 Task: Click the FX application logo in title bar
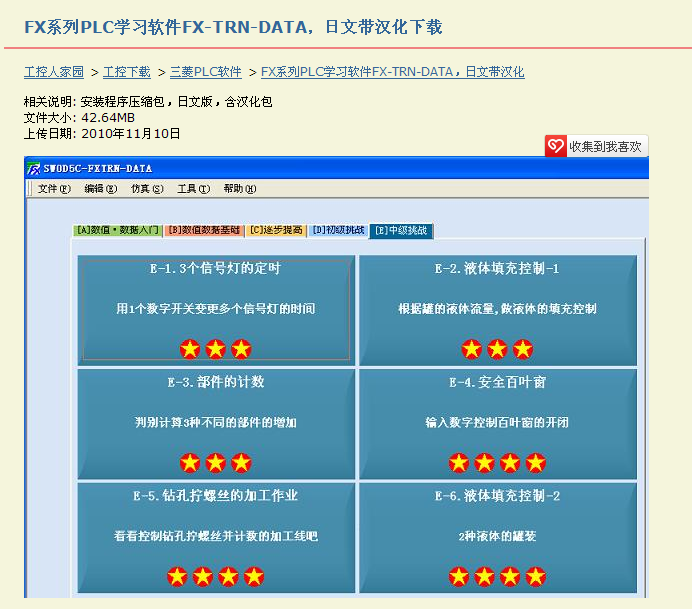[x=34, y=169]
